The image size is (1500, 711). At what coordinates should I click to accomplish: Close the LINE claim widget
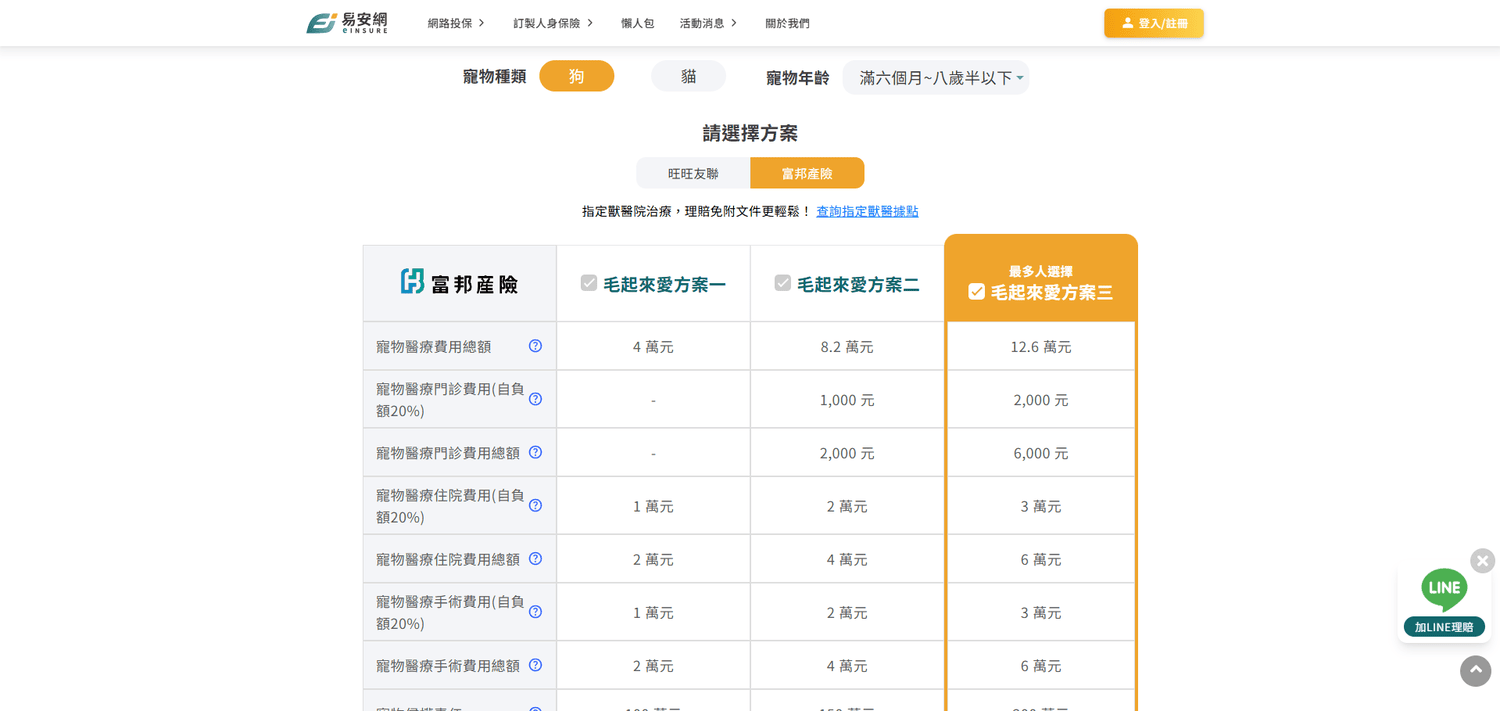[x=1482, y=560]
